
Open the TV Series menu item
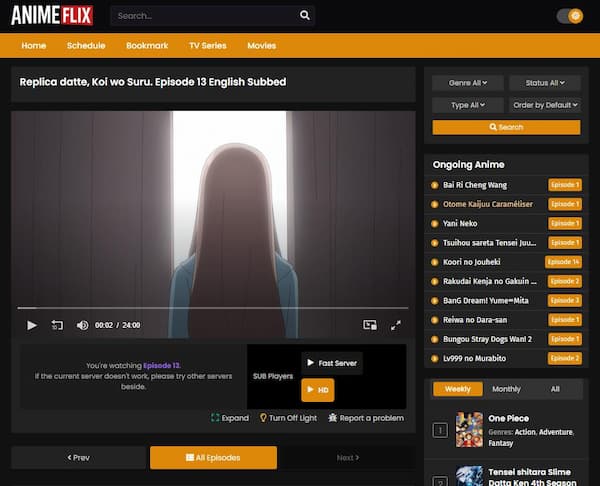click(208, 46)
